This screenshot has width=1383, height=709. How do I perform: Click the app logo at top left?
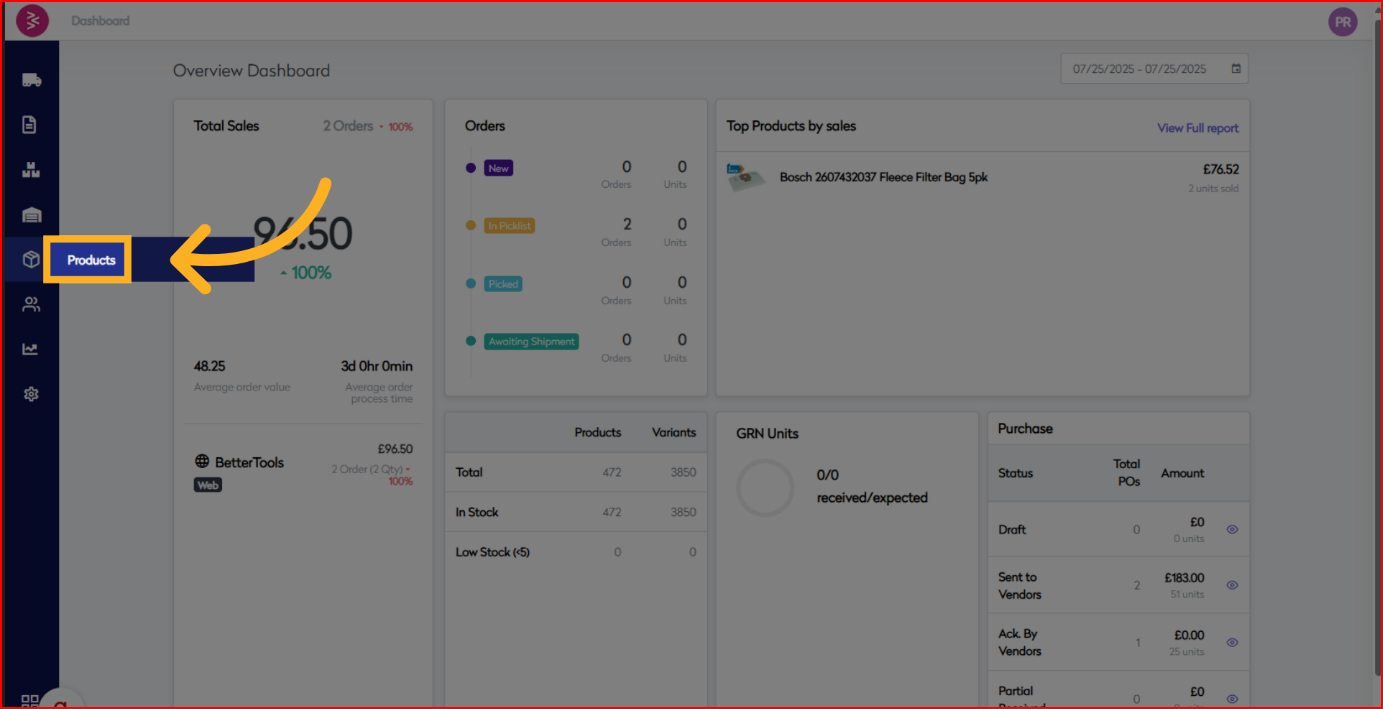coord(32,20)
